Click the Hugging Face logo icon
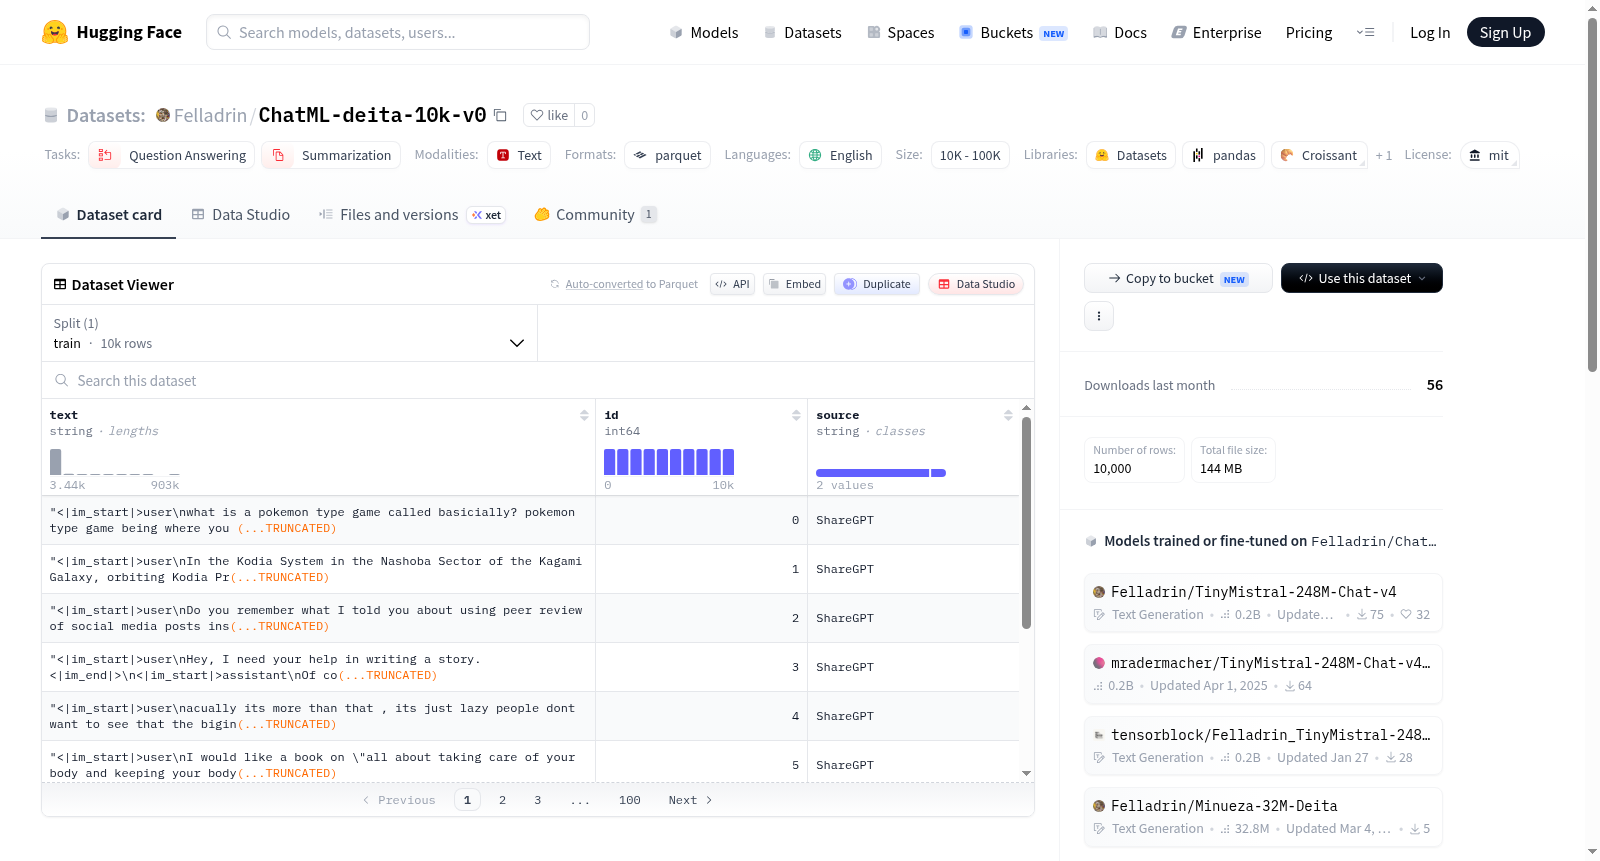Screen dimensions: 1600x861 pos(55,32)
